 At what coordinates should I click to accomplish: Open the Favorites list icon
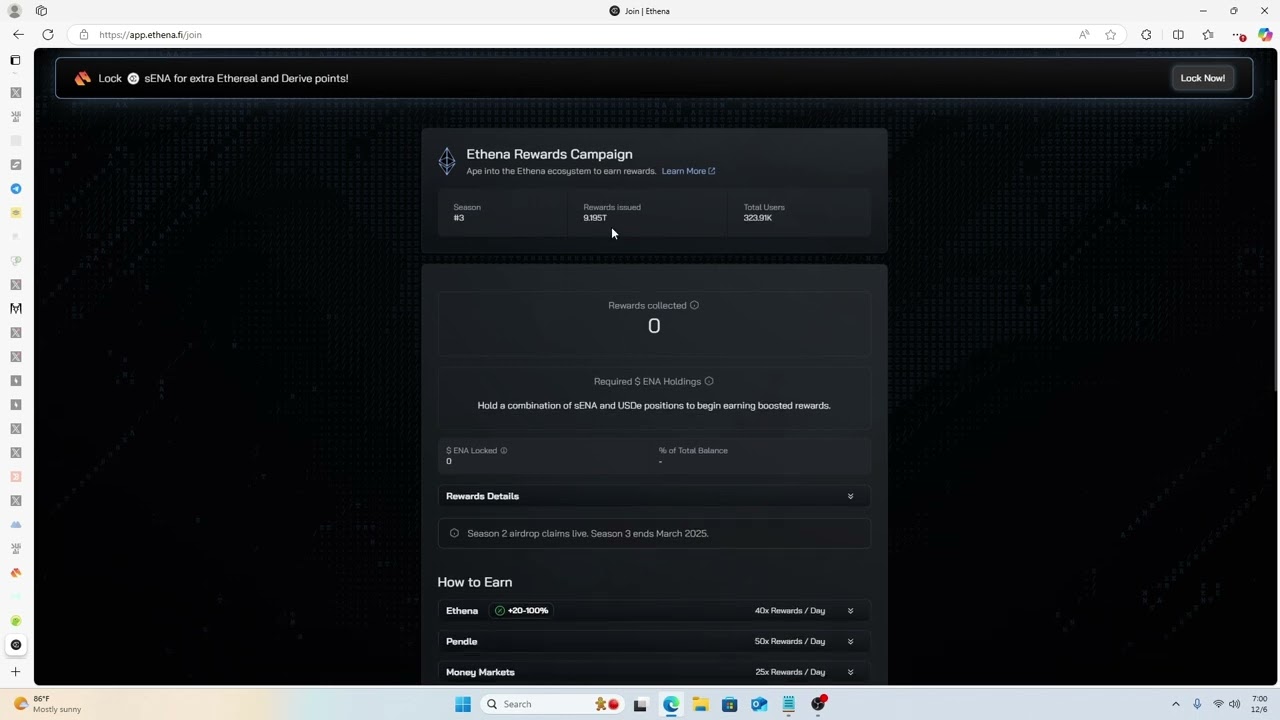click(1208, 34)
